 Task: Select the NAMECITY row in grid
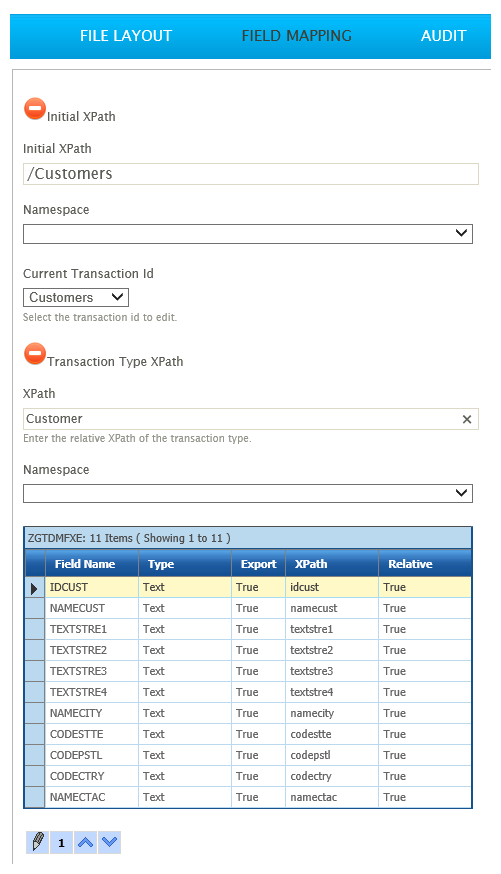pos(248,713)
